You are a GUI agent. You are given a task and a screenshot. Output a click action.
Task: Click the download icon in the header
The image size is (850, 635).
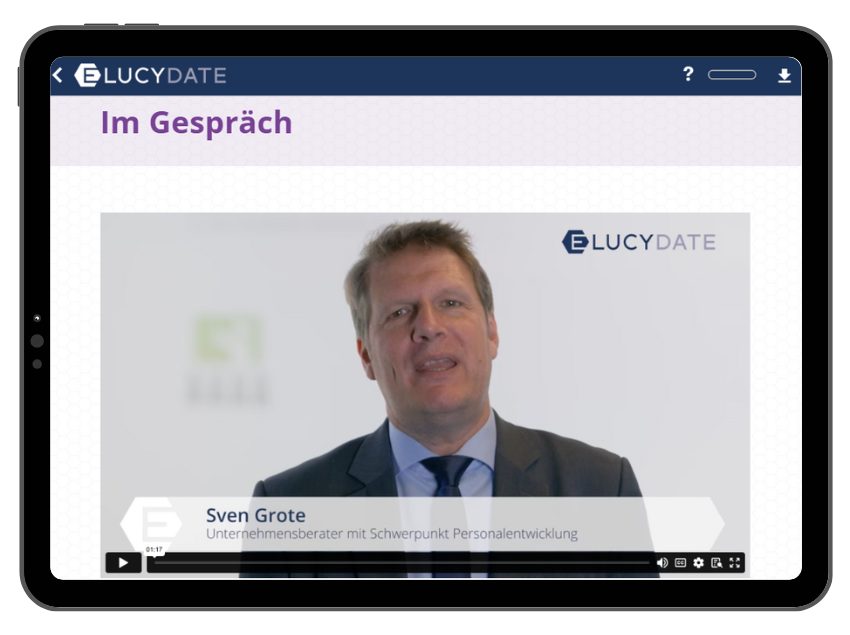(x=784, y=75)
